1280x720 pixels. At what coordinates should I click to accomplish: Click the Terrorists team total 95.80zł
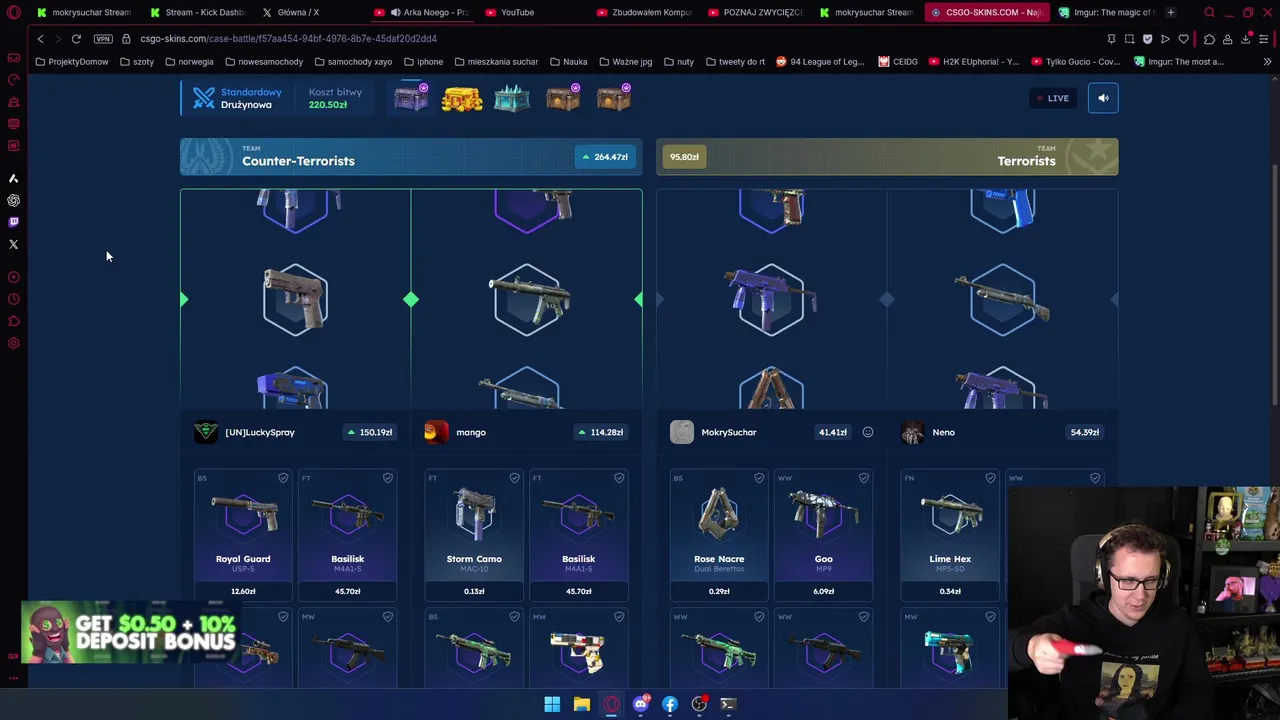click(x=684, y=157)
